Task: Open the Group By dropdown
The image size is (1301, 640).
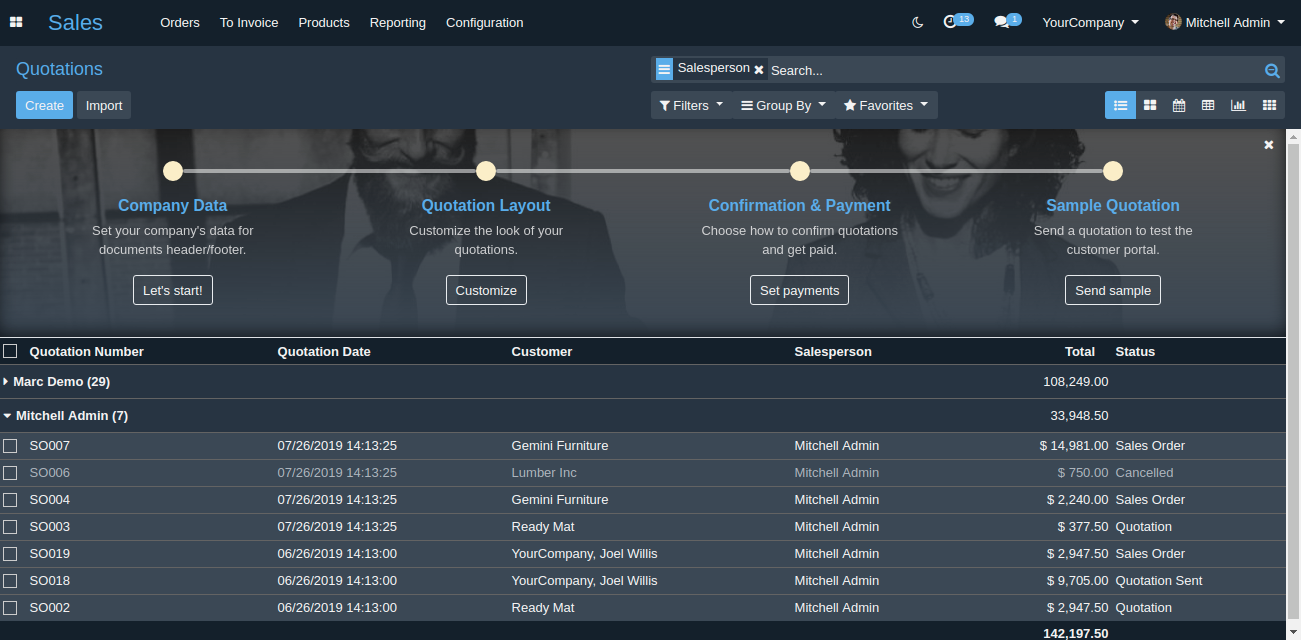Action: [783, 105]
